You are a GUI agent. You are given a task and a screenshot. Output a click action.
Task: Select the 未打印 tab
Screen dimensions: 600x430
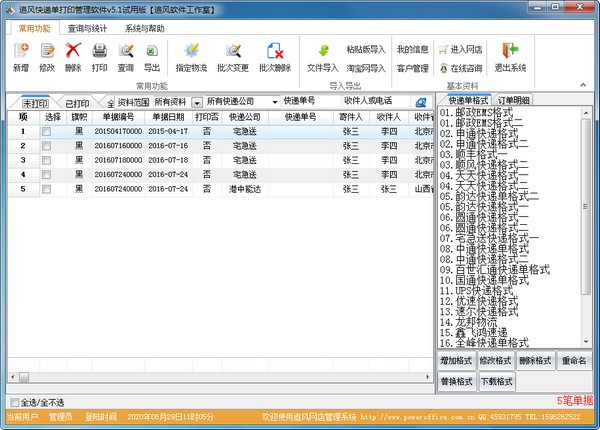[x=36, y=103]
